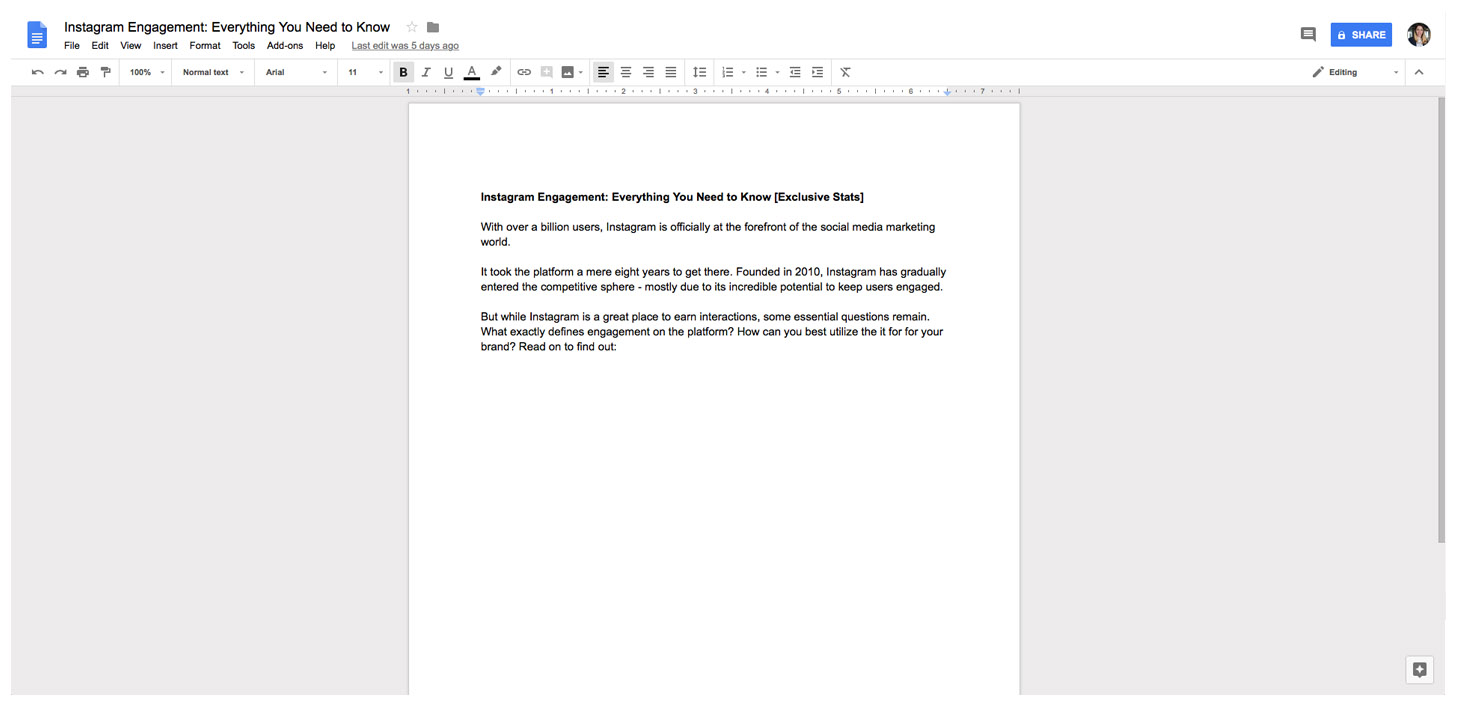Open the font size dropdown

365,72
